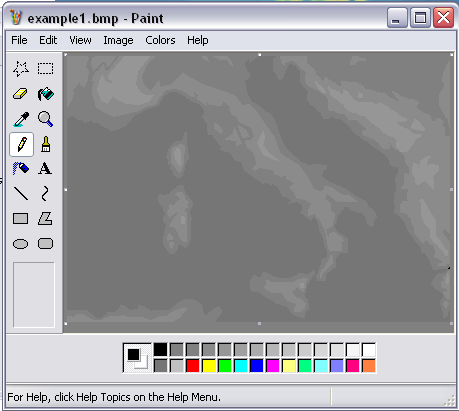Select the Curve tool
Viewport: 459px width, 411px height.
[x=45, y=194]
